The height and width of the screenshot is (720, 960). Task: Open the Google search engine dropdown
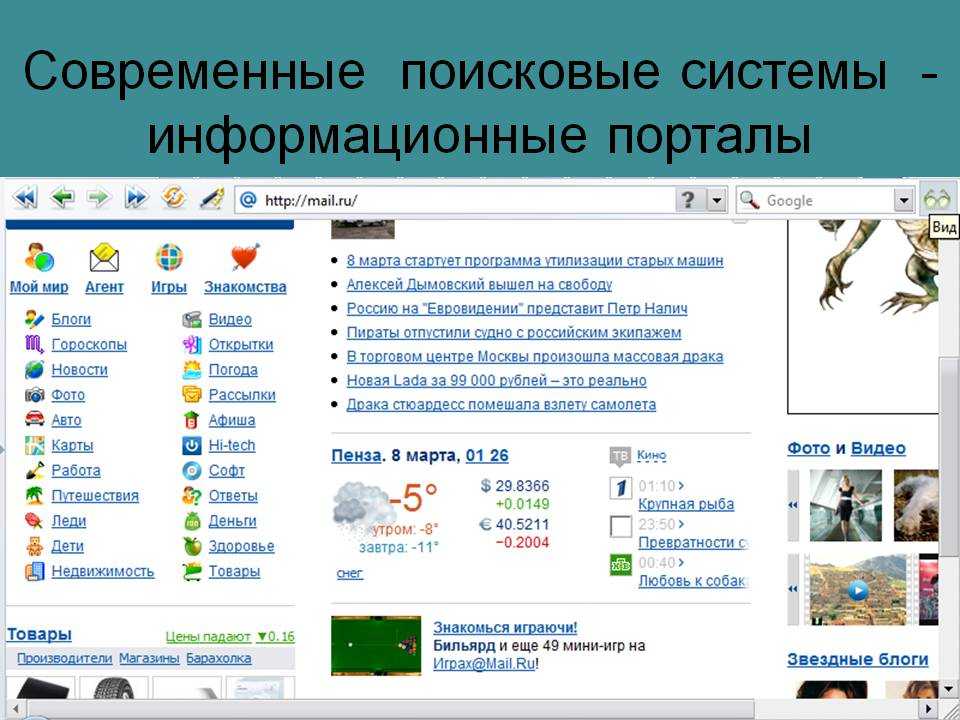coord(904,200)
